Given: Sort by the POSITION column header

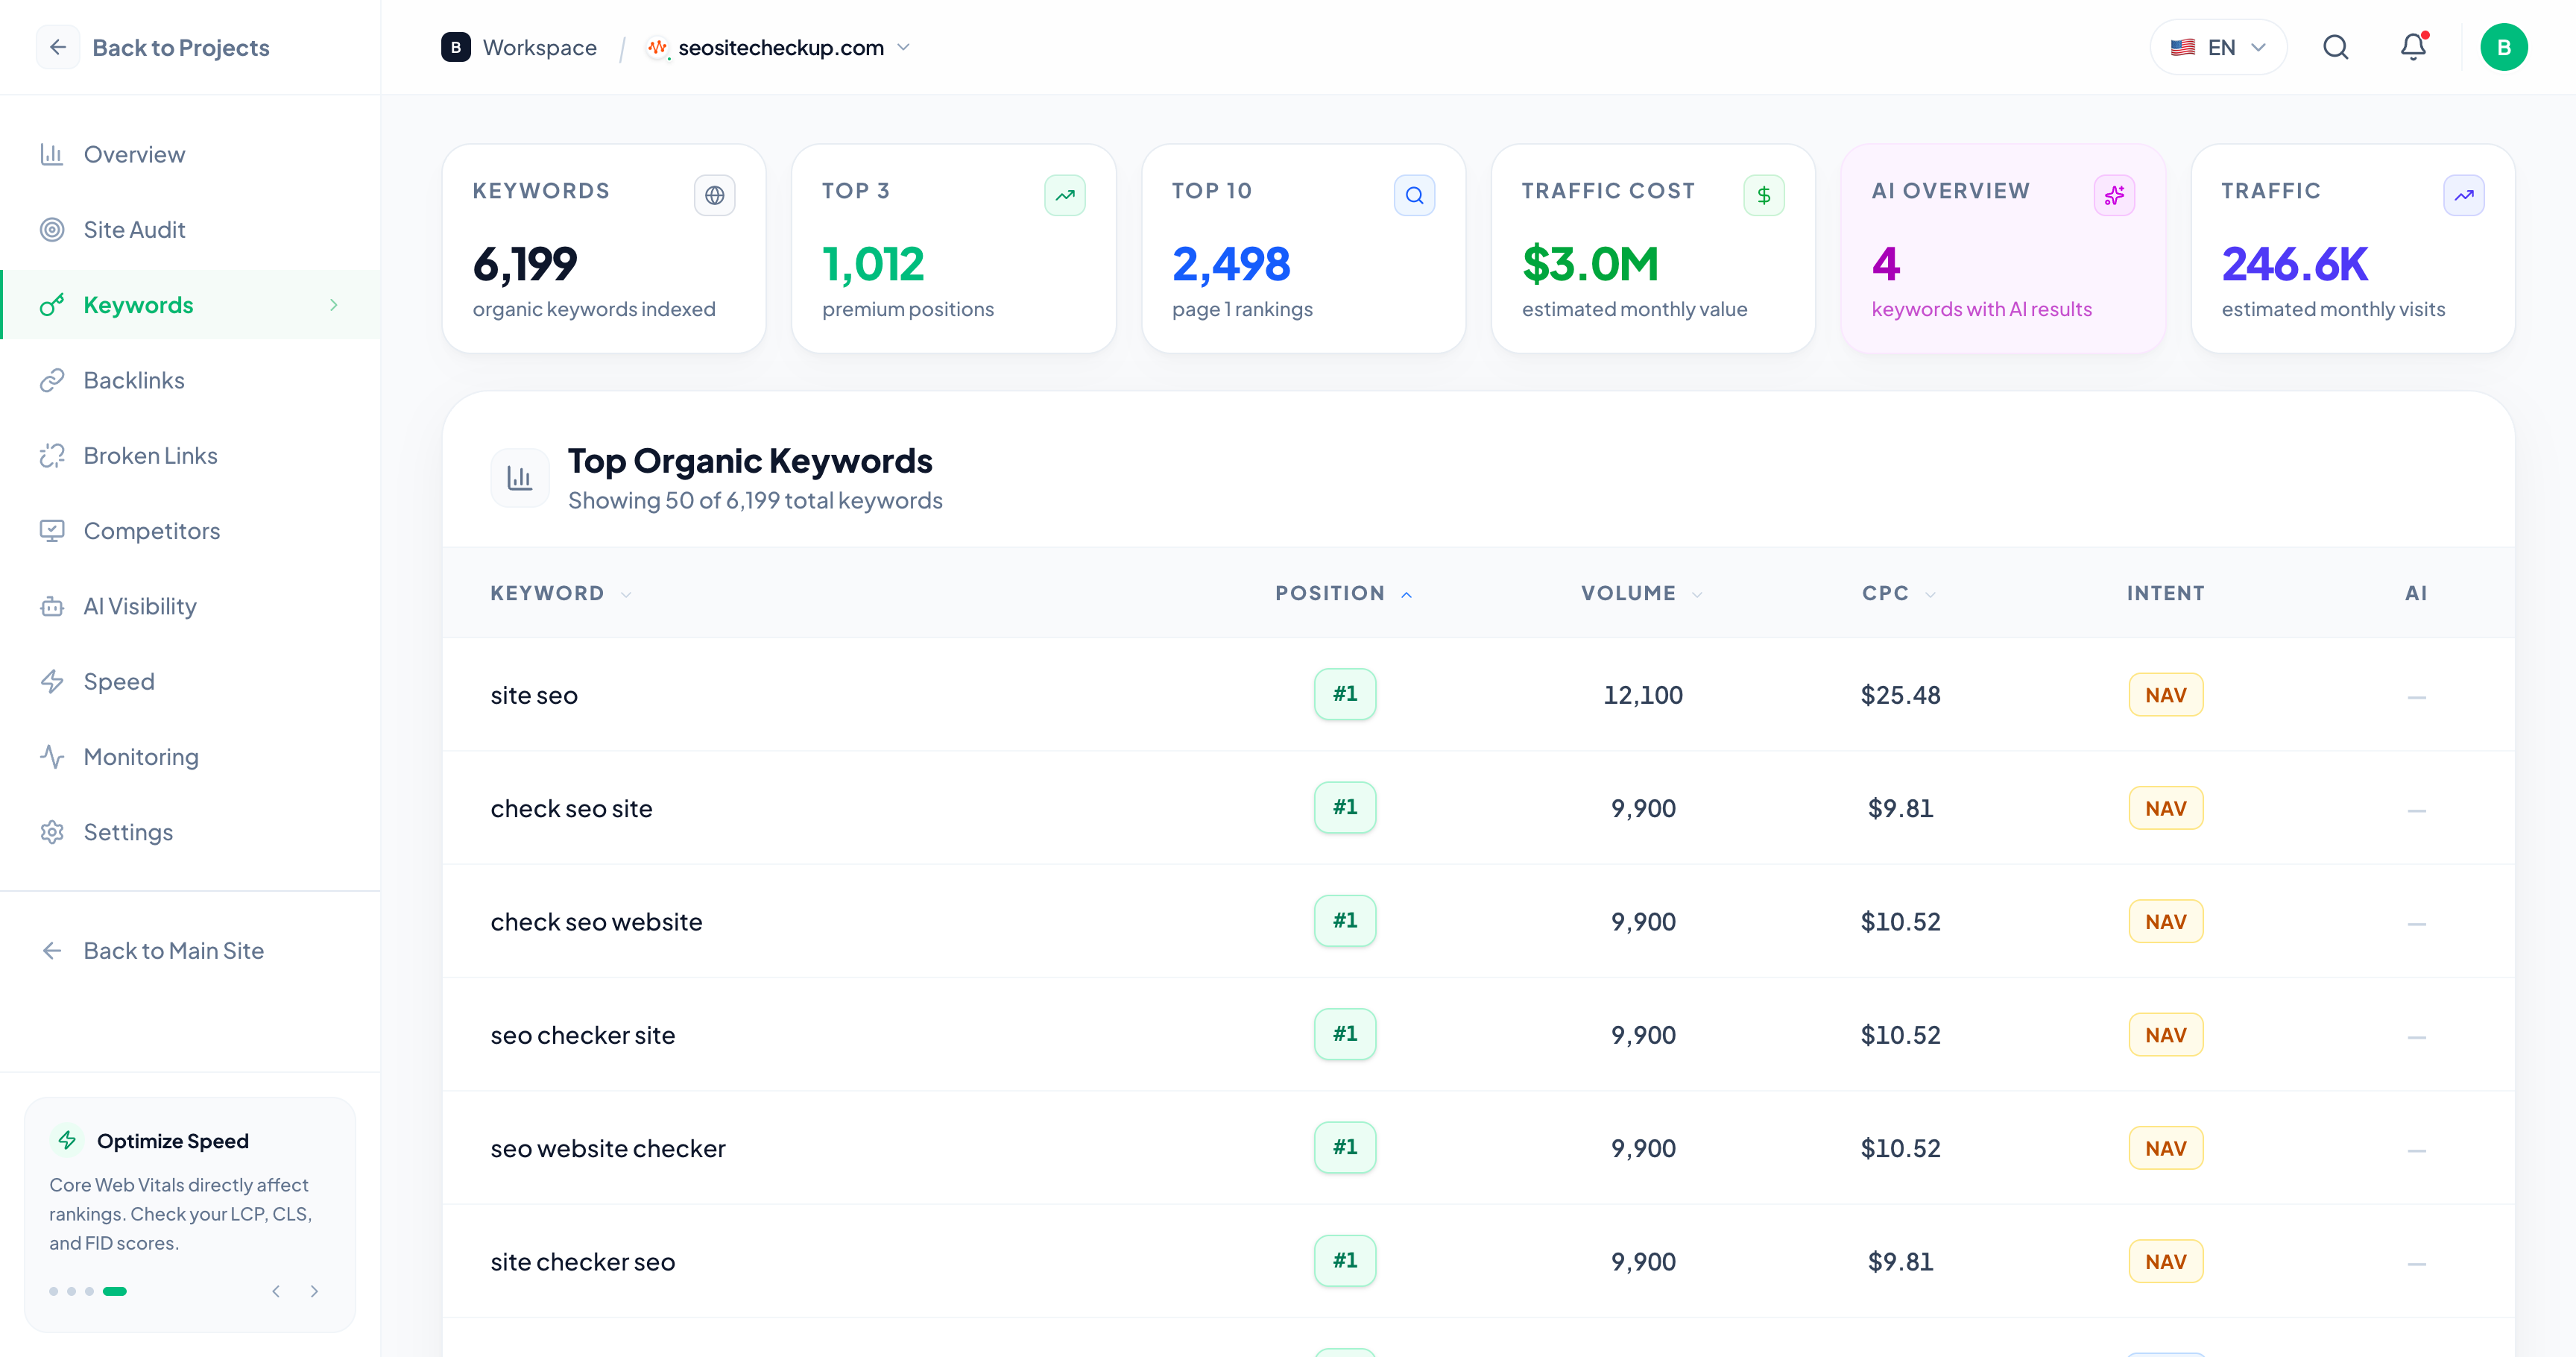Looking at the screenshot, I should tap(1343, 593).
